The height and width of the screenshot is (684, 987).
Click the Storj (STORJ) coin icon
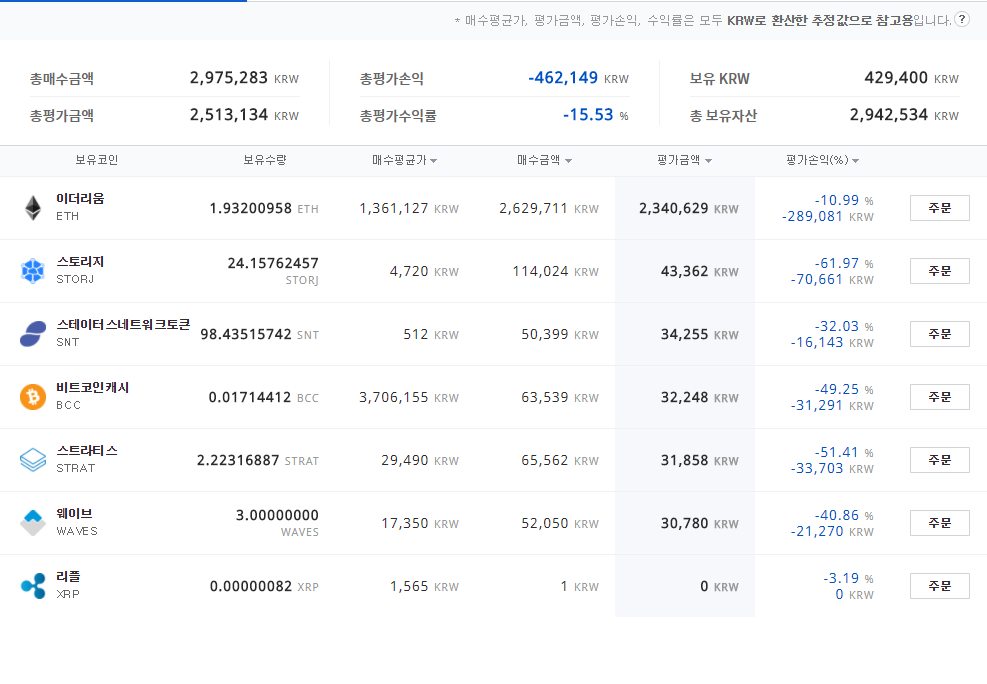tap(33, 271)
